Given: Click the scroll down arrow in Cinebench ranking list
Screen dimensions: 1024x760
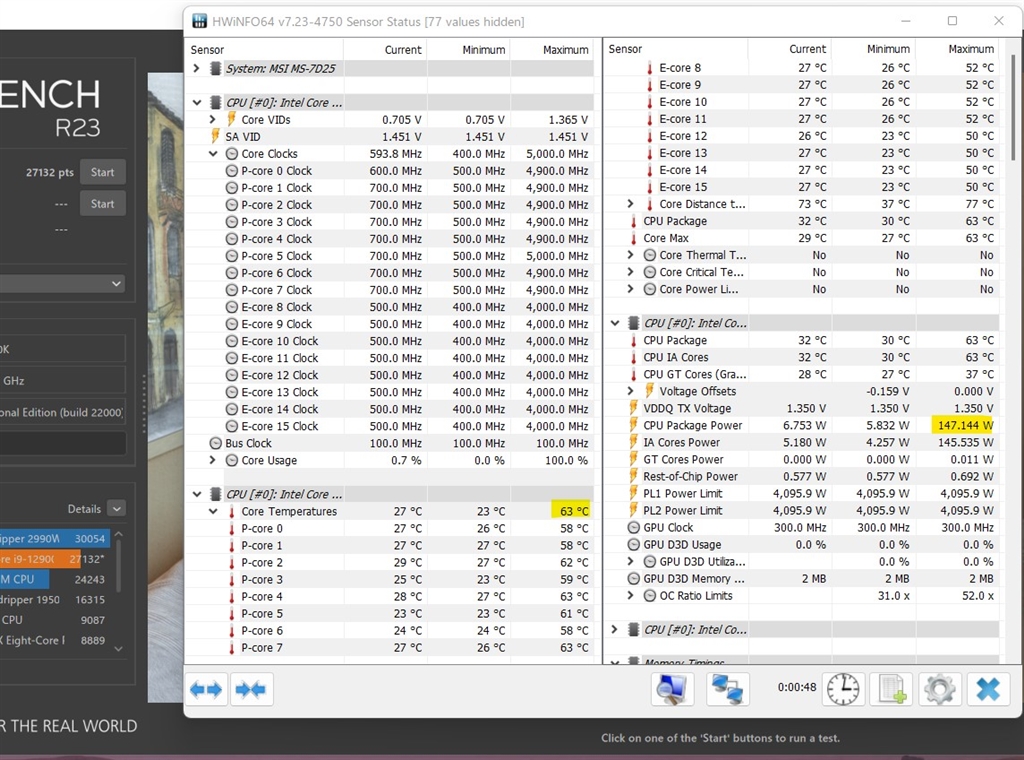Looking at the screenshot, I should (118, 649).
